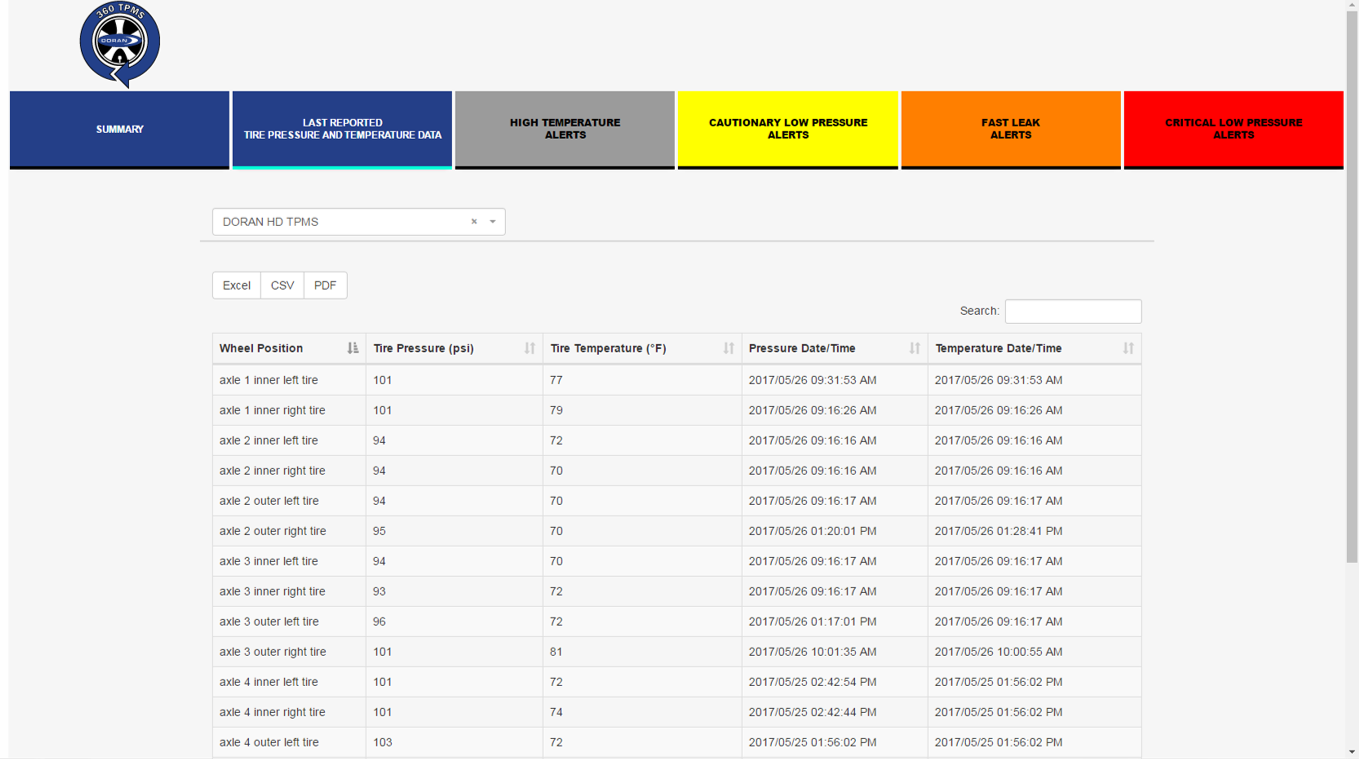Image resolution: width=1359 pixels, height=759 pixels.
Task: Open Critical Low Pressure Alerts tab
Action: pos(1233,130)
